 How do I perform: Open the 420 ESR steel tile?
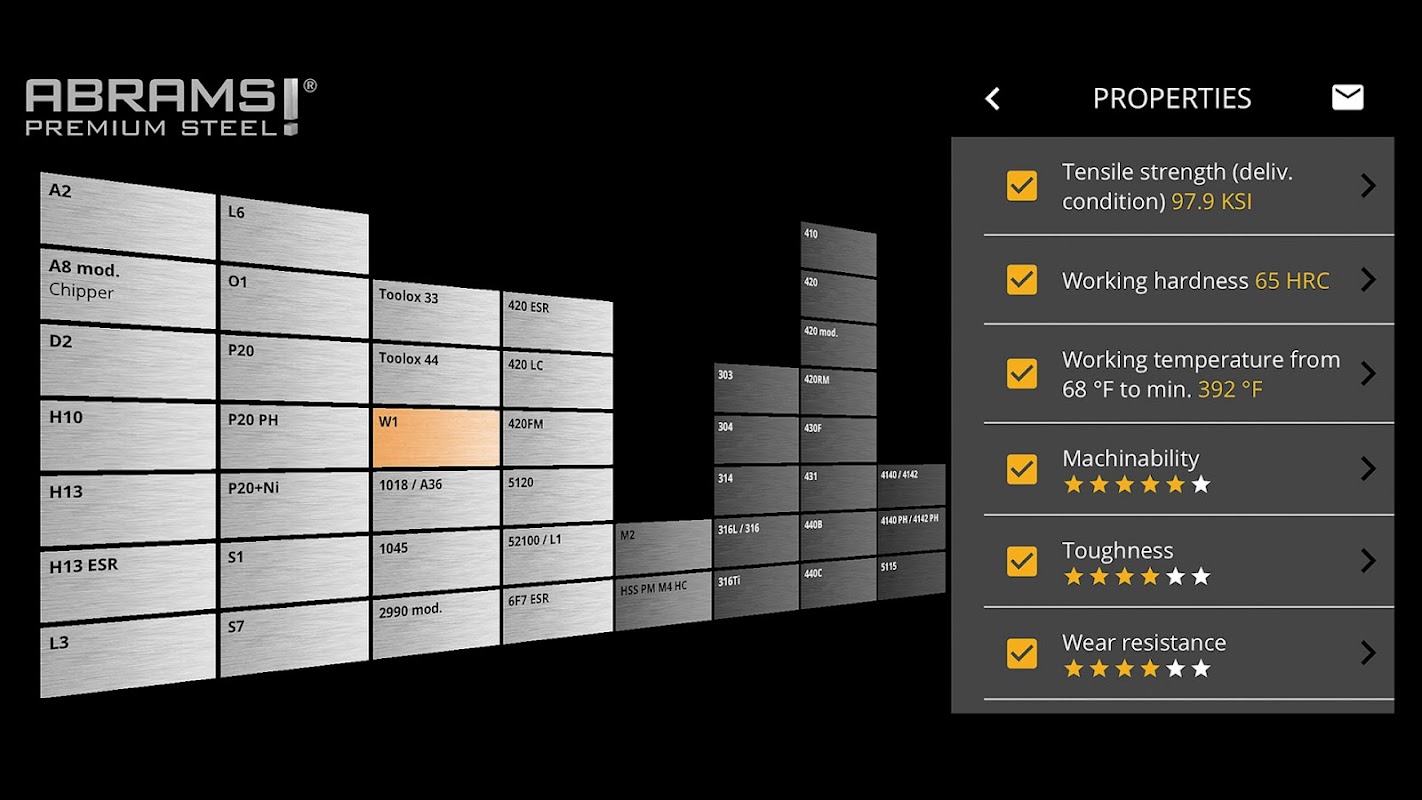point(557,321)
